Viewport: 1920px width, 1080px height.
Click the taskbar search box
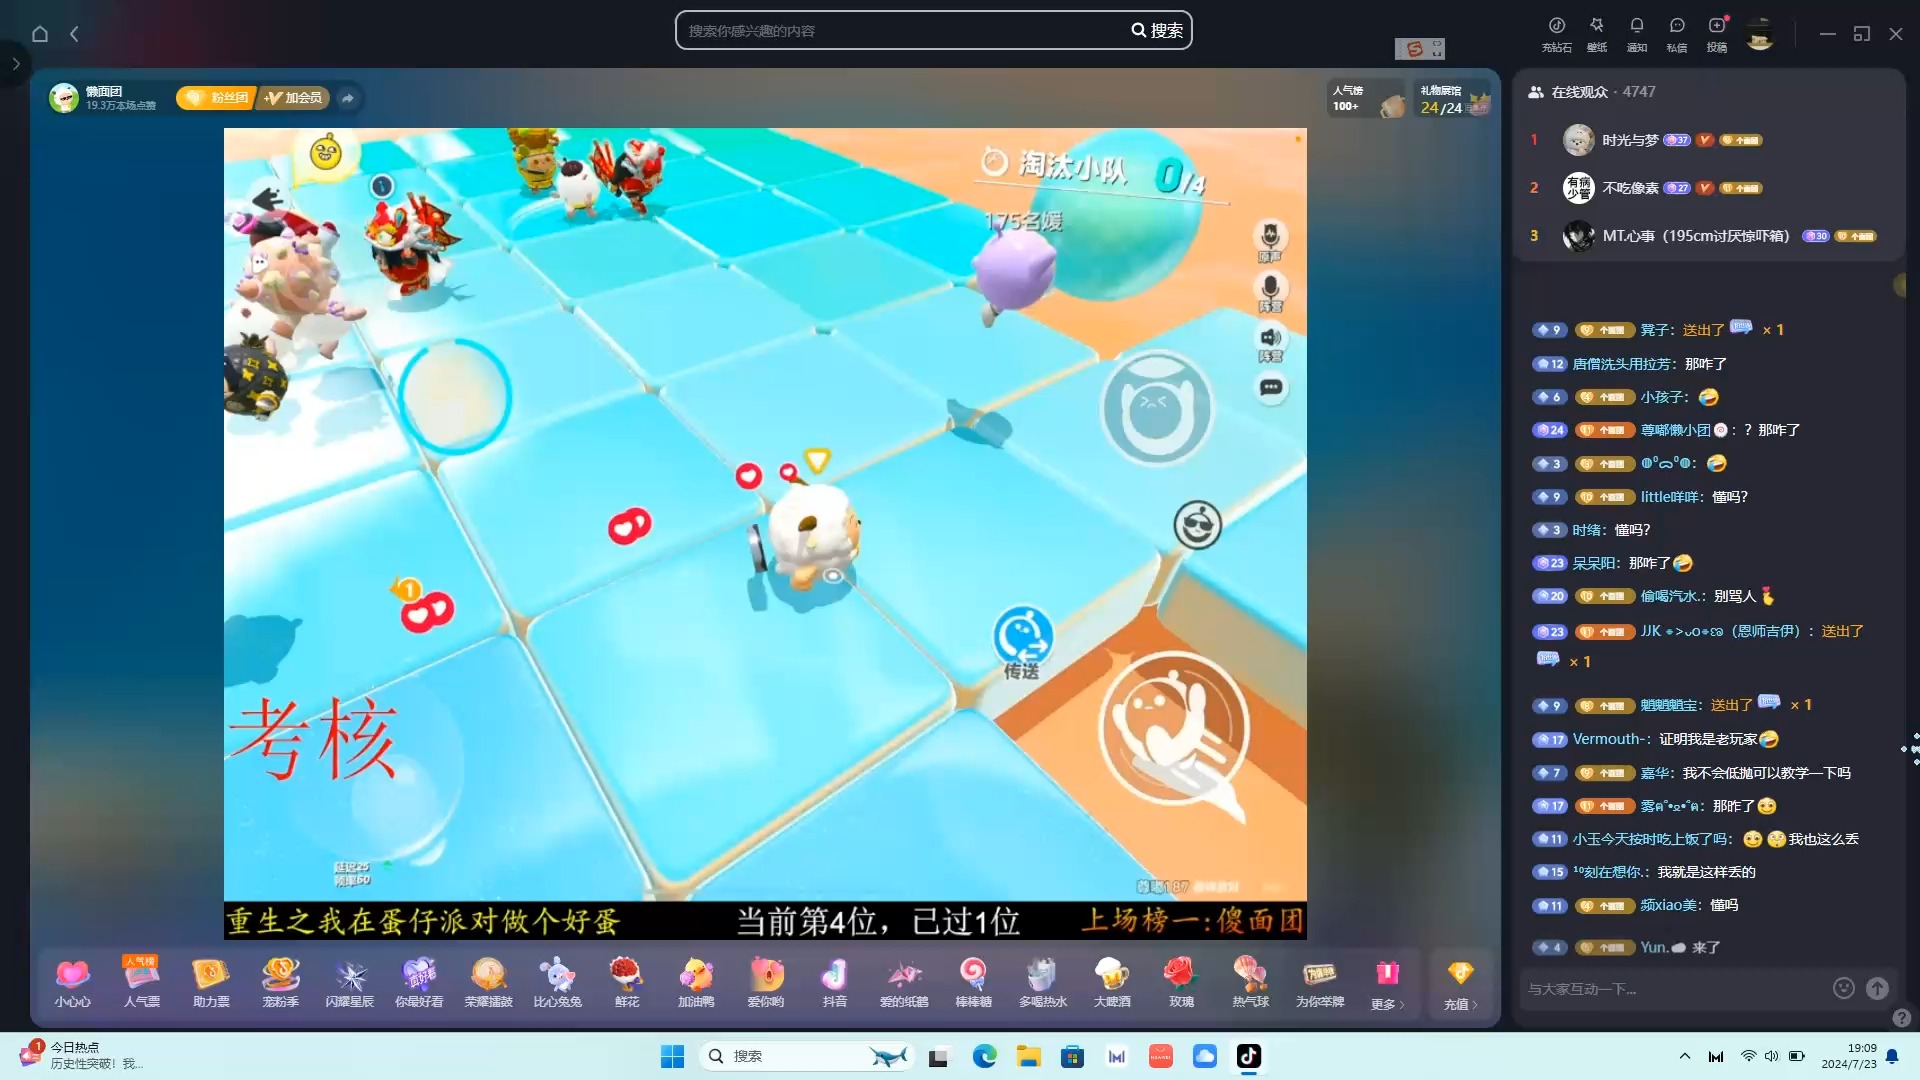807,1056
